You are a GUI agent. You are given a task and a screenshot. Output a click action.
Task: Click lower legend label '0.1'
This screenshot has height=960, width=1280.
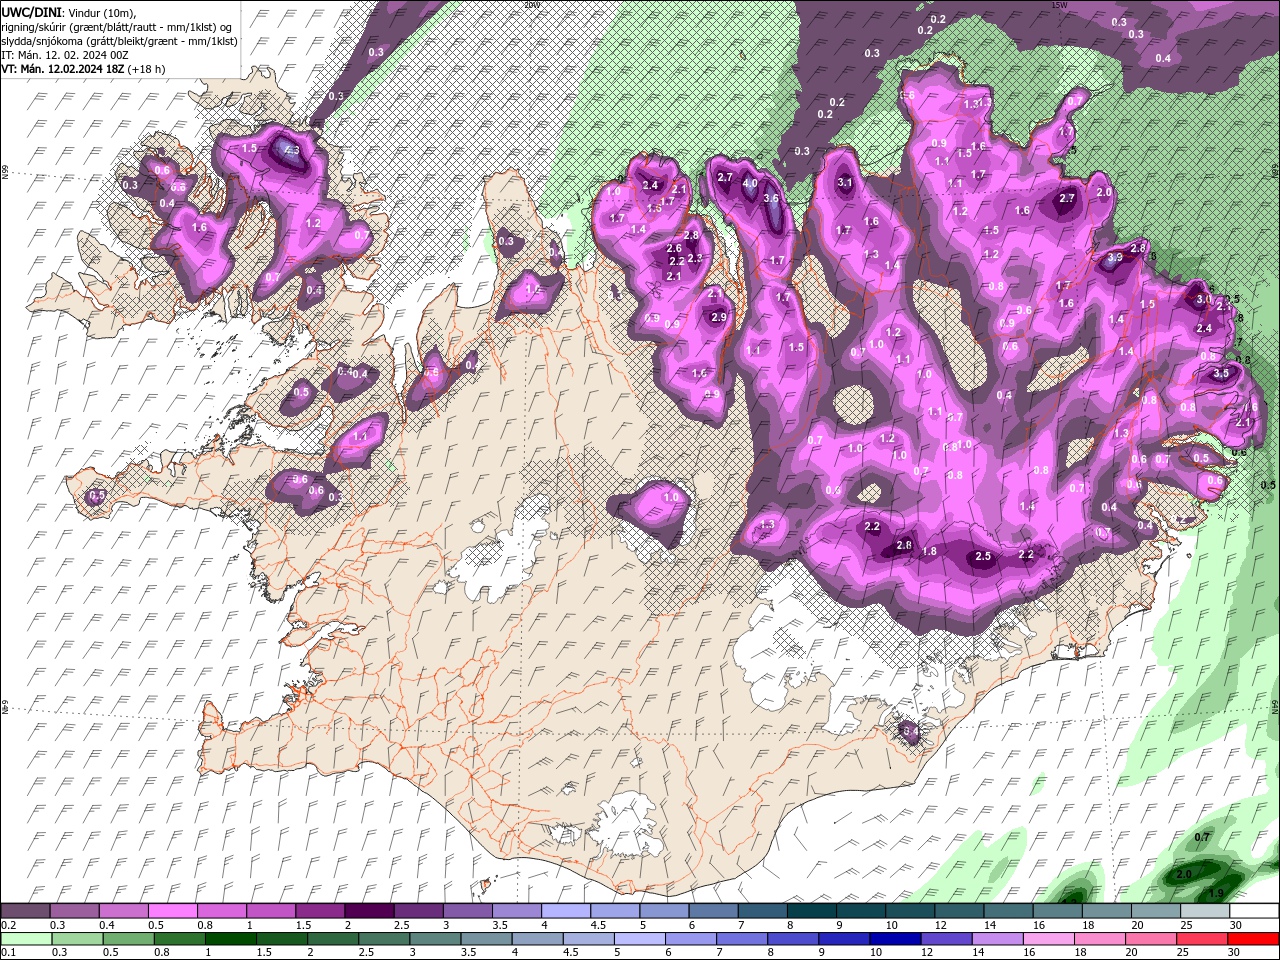9,953
